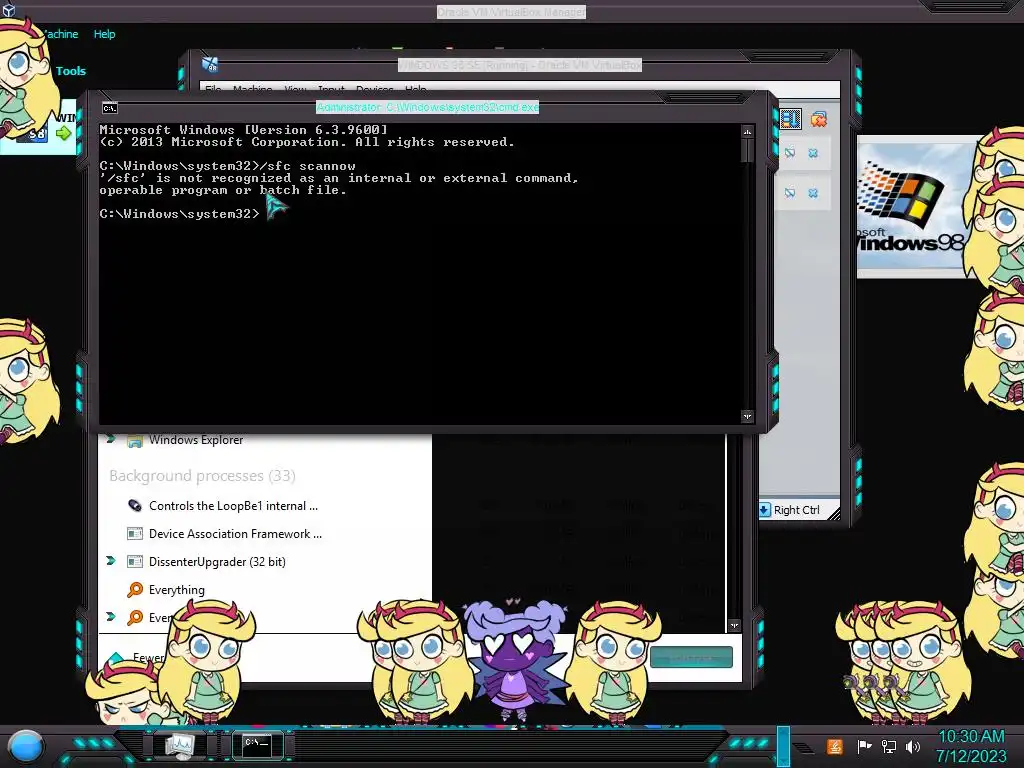Screen dimensions: 1024x768
Task: Click the Java update tray icon
Action: click(x=834, y=746)
